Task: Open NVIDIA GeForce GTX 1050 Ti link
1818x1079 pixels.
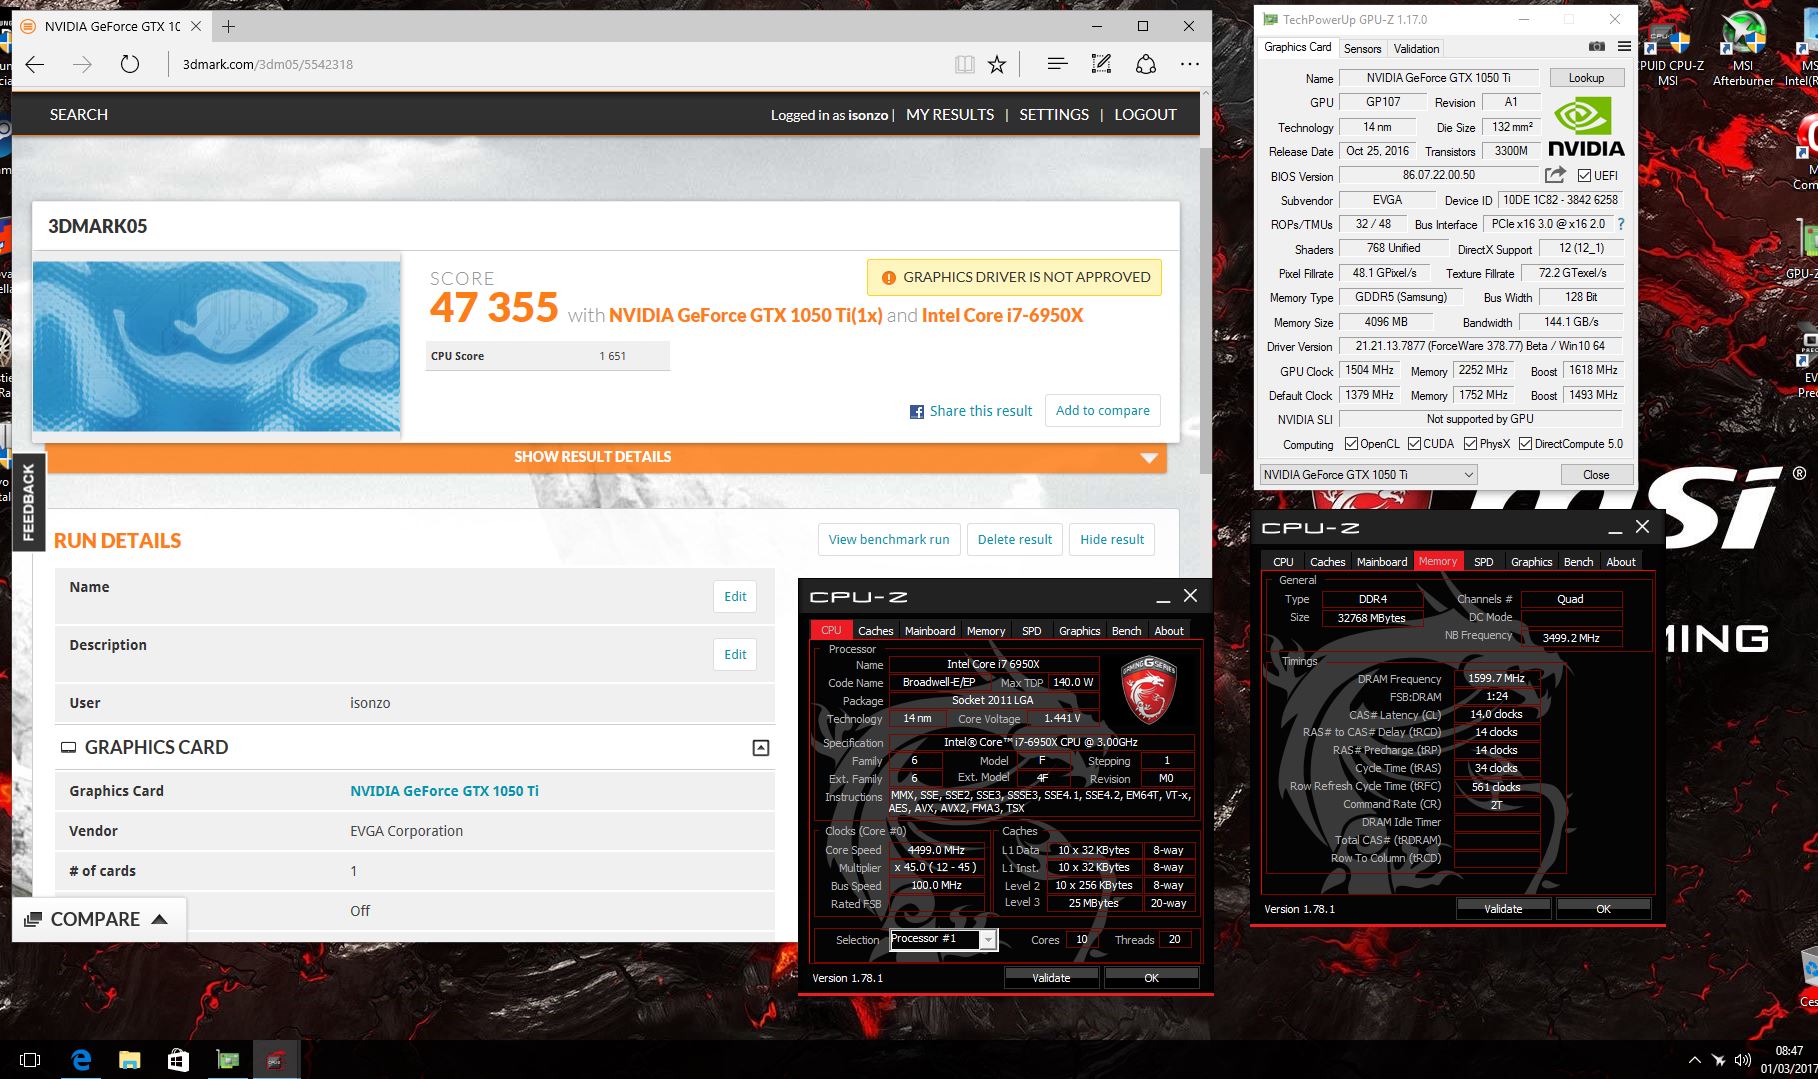Action: [x=444, y=791]
